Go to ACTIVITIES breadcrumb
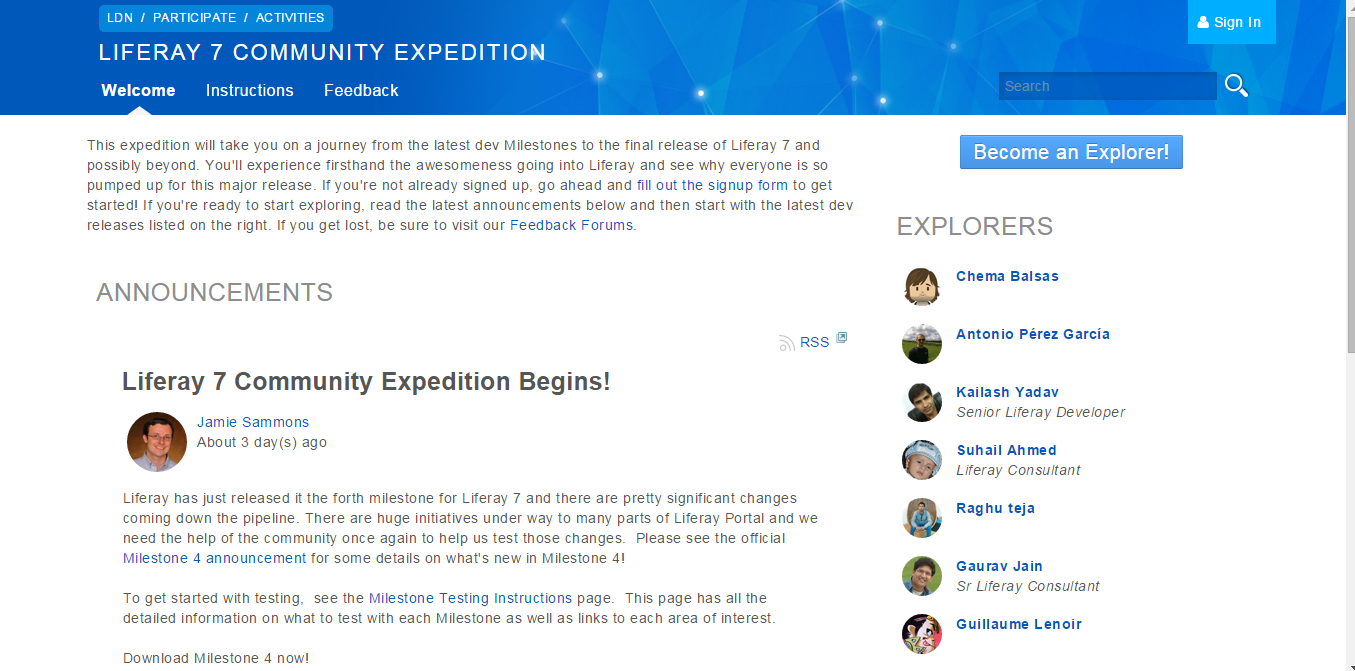The image size is (1355, 671). click(x=290, y=18)
